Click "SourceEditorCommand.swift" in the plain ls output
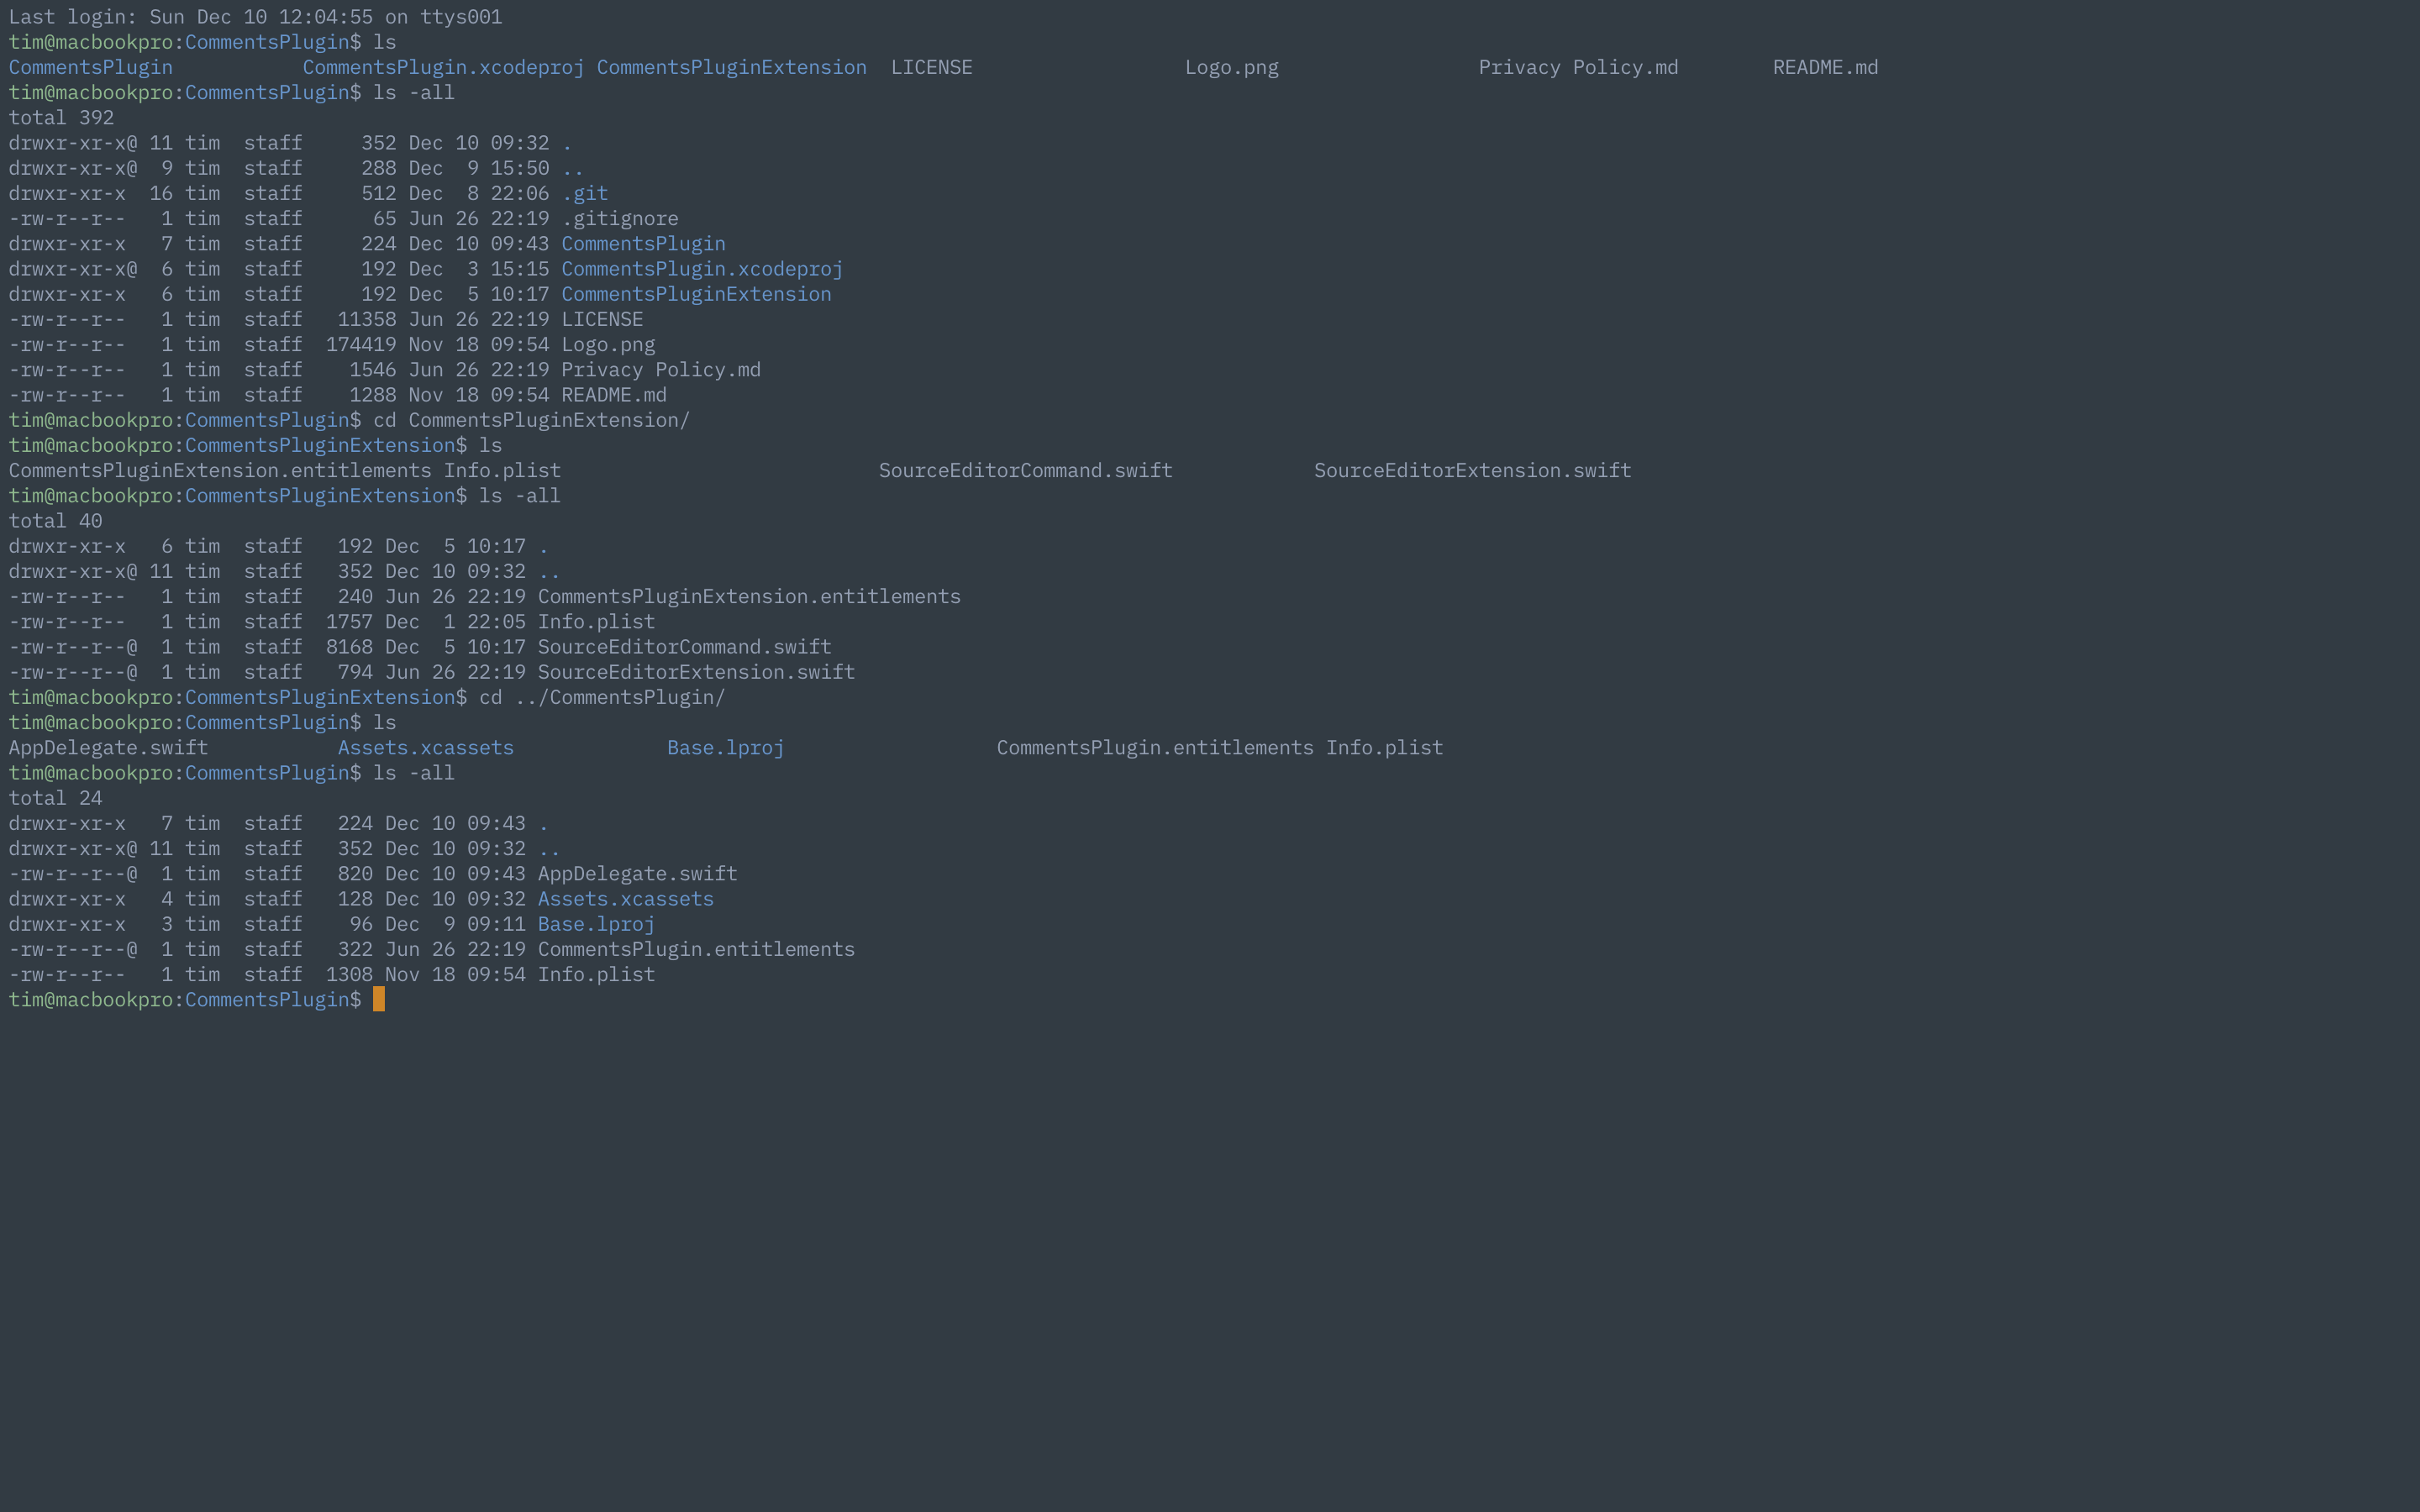This screenshot has width=2420, height=1512. (x=1026, y=470)
